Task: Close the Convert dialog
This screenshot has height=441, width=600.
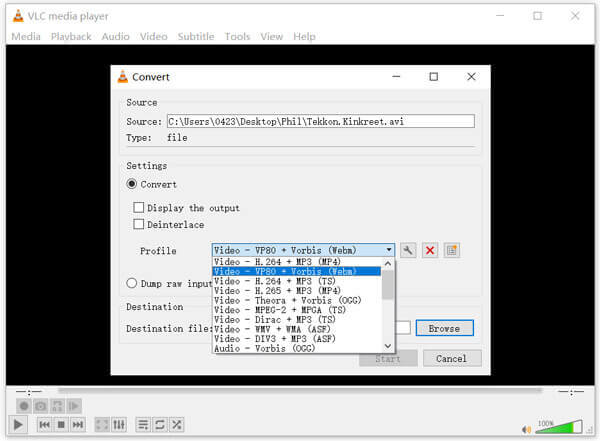Action: 471,77
